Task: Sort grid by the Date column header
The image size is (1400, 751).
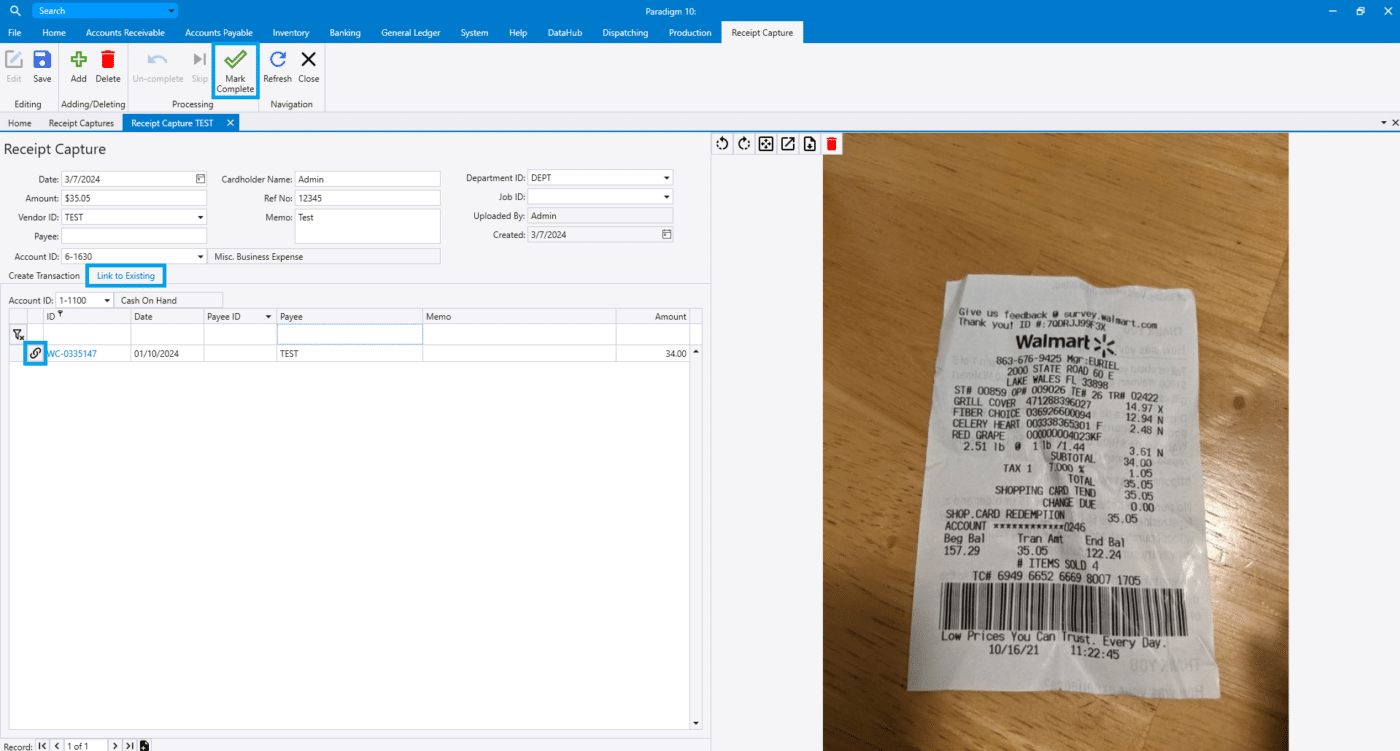Action: (x=167, y=316)
